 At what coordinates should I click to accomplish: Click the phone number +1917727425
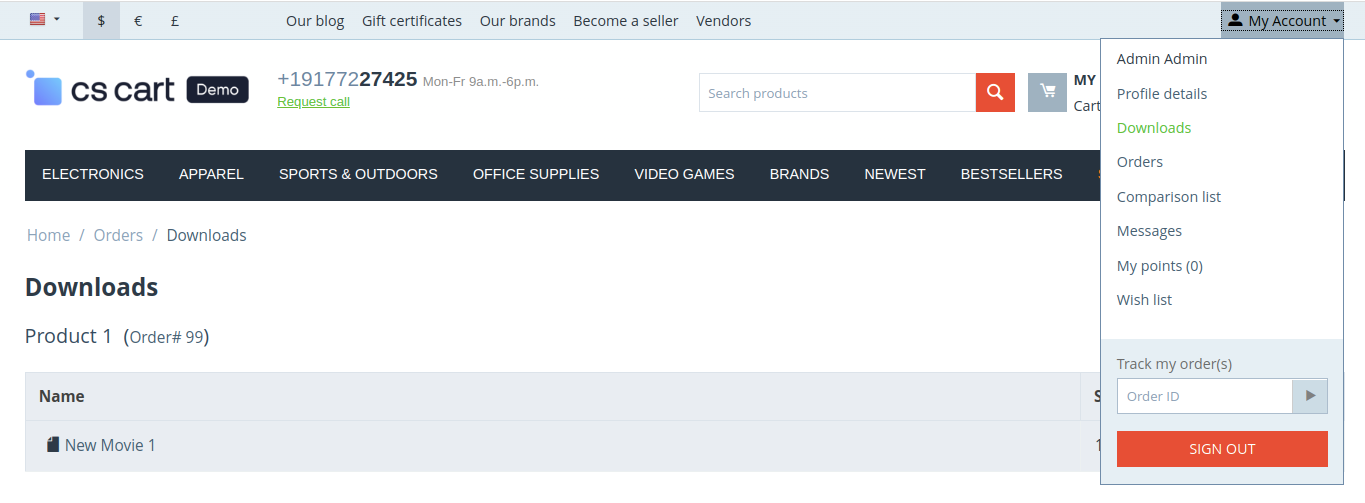(x=347, y=79)
